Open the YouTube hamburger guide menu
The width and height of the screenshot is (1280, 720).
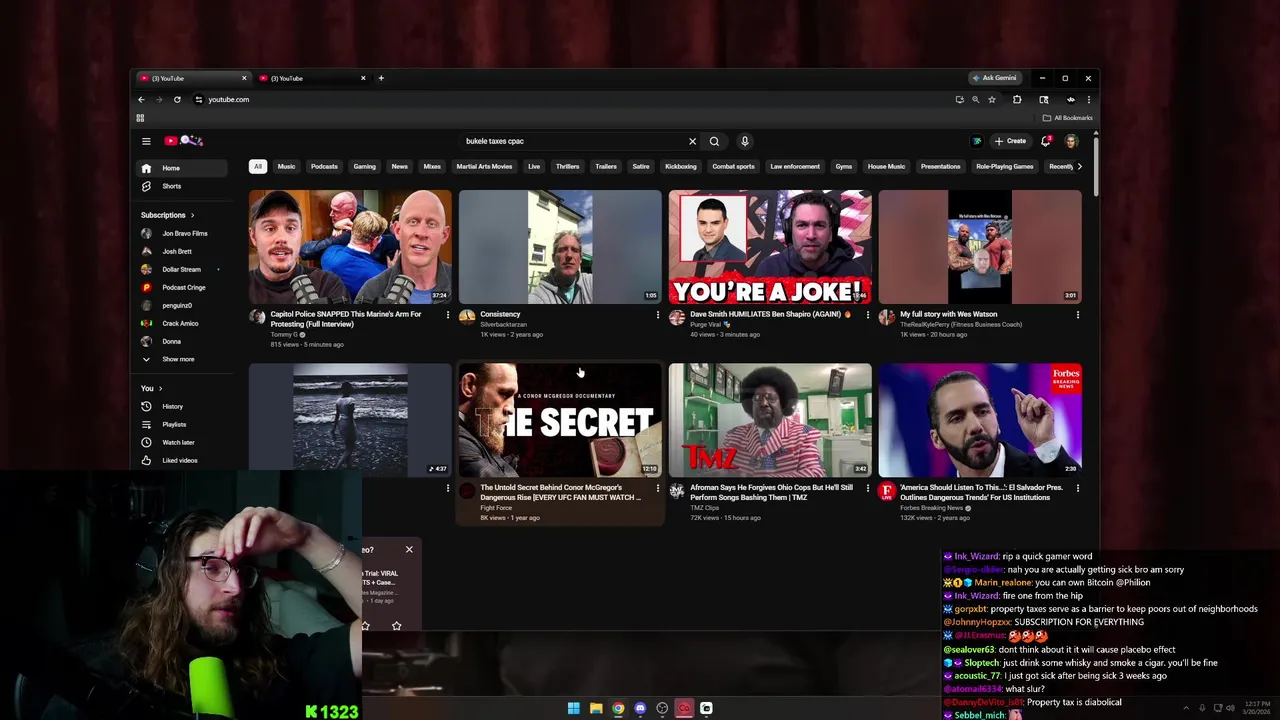[x=146, y=141]
